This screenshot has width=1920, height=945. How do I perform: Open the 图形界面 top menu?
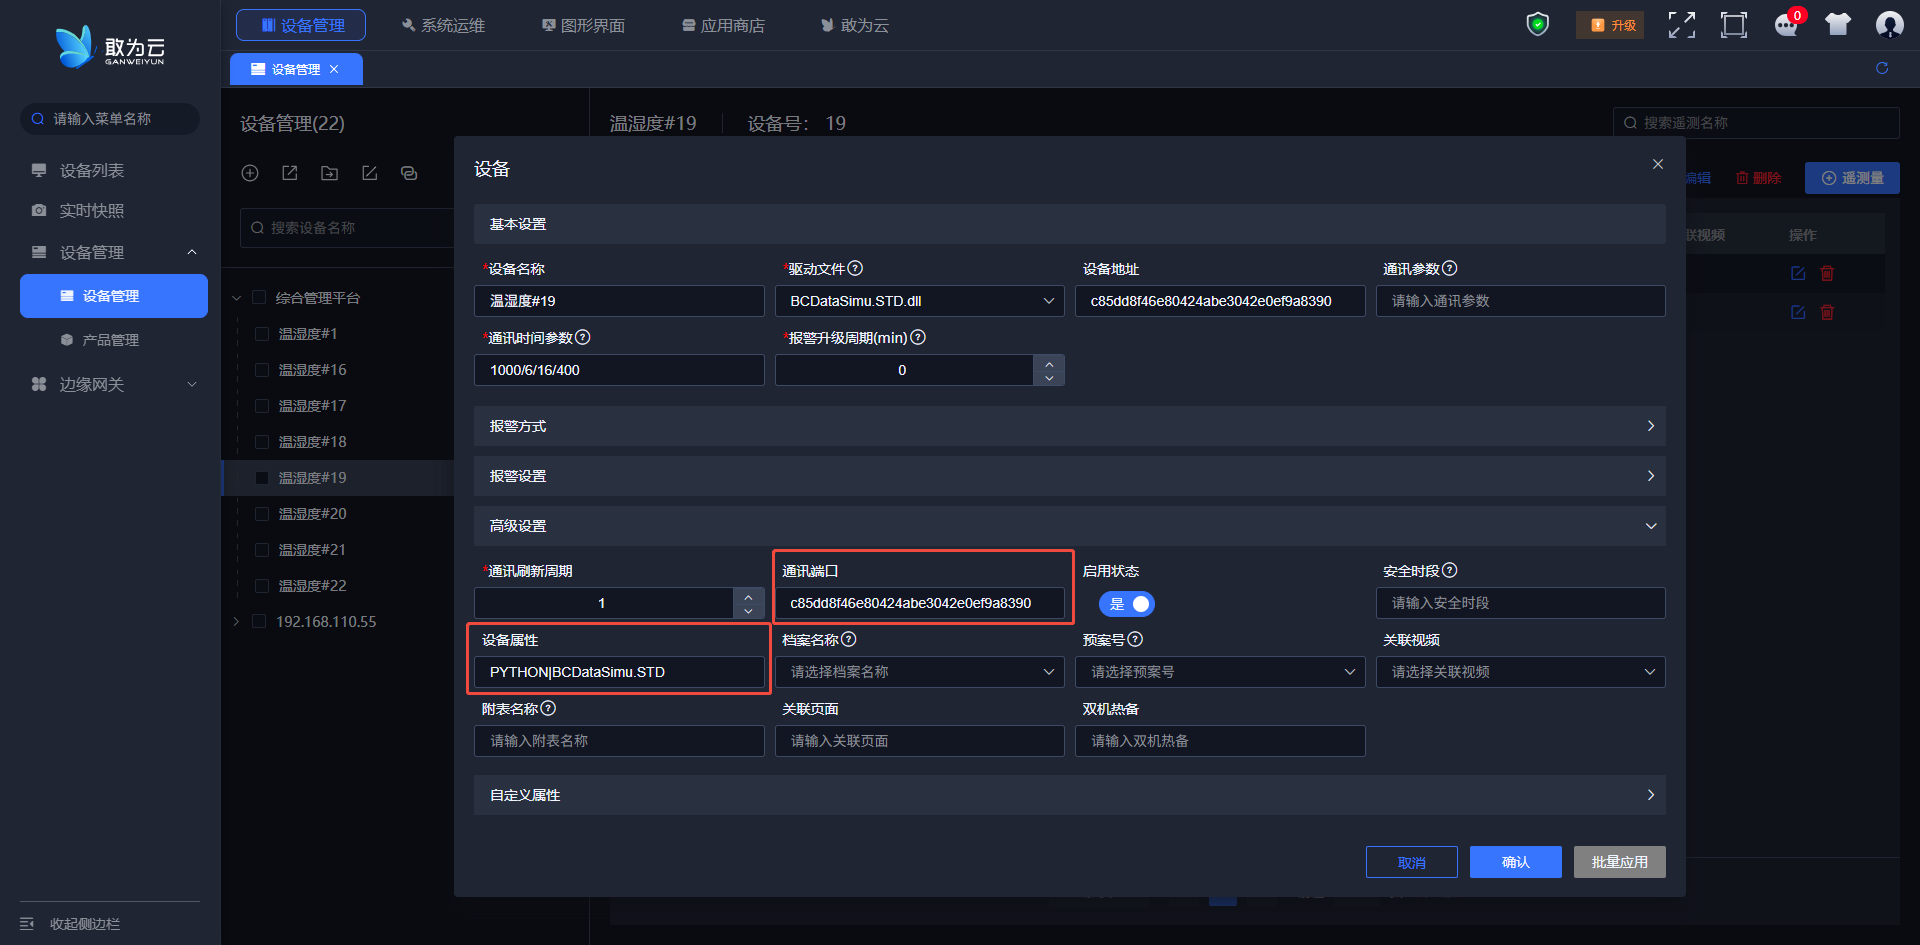click(583, 25)
